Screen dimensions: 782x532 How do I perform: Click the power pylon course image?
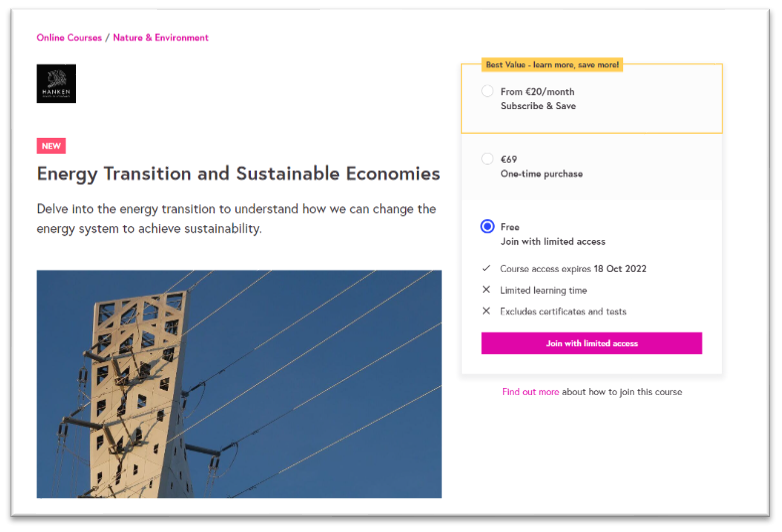pos(239,383)
